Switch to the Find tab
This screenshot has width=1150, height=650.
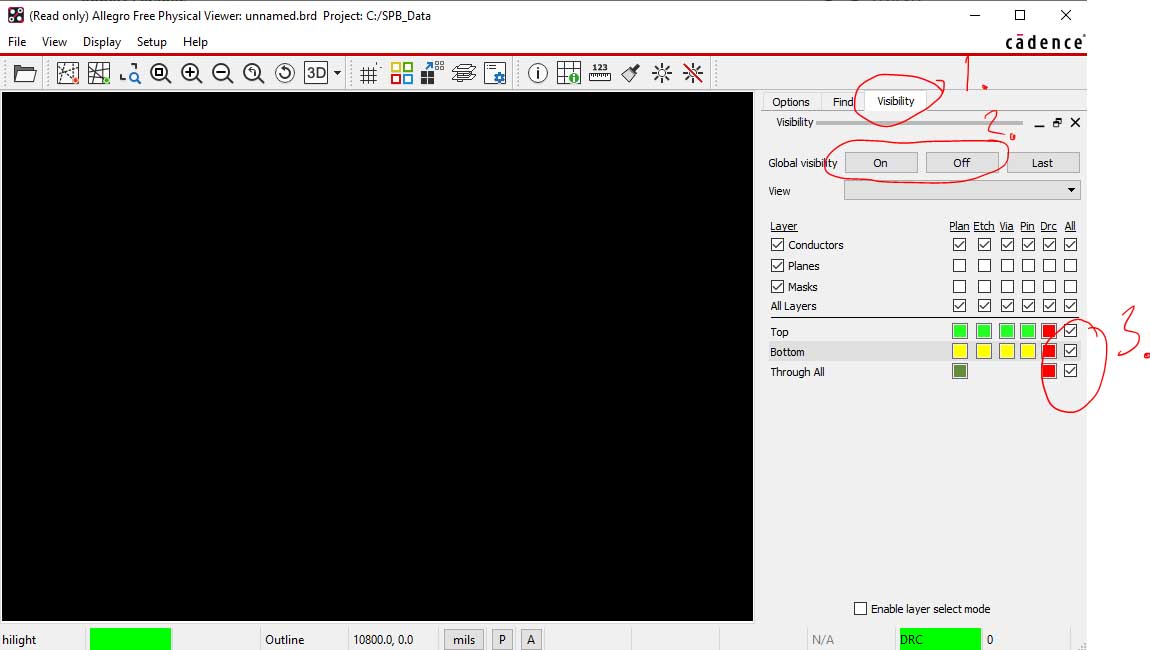[843, 102]
